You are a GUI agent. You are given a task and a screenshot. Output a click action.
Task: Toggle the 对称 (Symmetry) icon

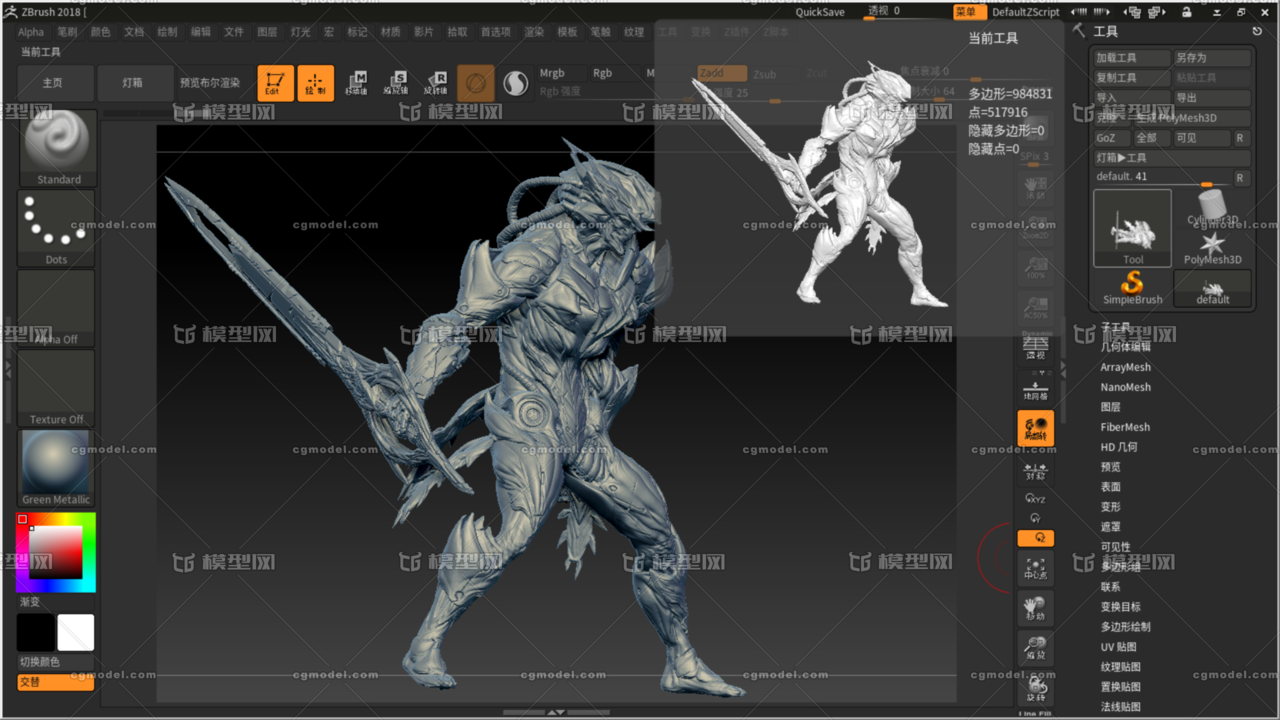(1035, 469)
